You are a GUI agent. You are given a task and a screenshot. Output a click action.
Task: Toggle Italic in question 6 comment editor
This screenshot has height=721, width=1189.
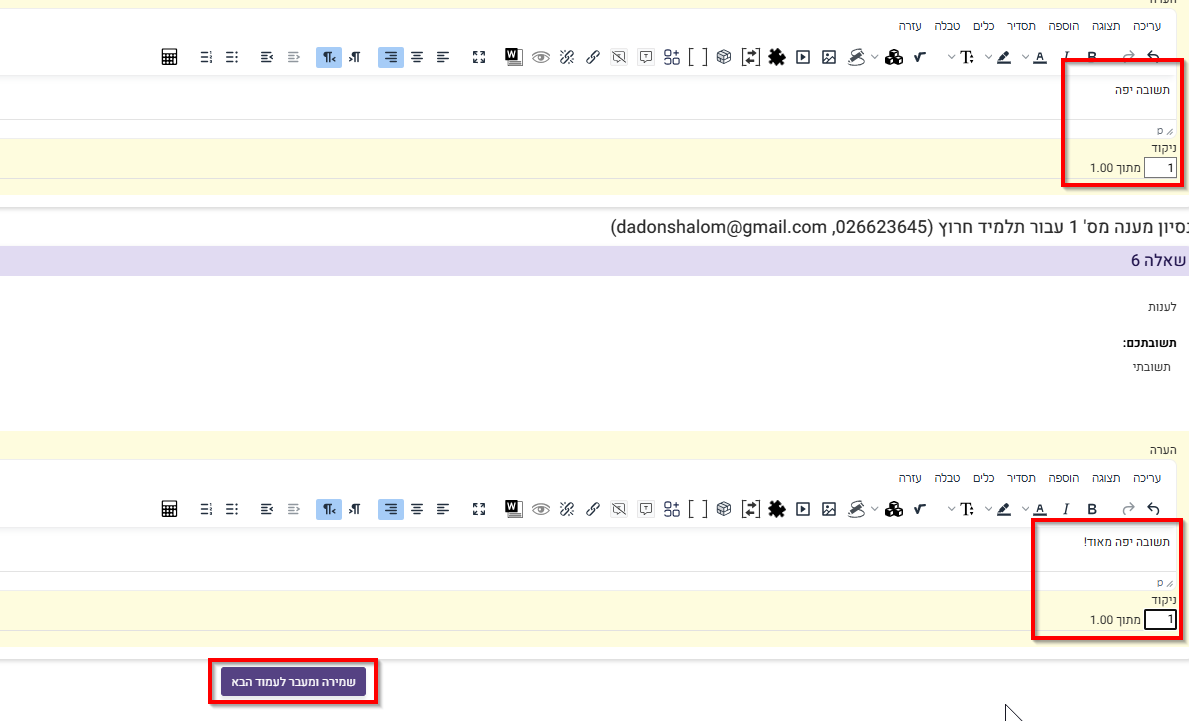[x=1066, y=509]
